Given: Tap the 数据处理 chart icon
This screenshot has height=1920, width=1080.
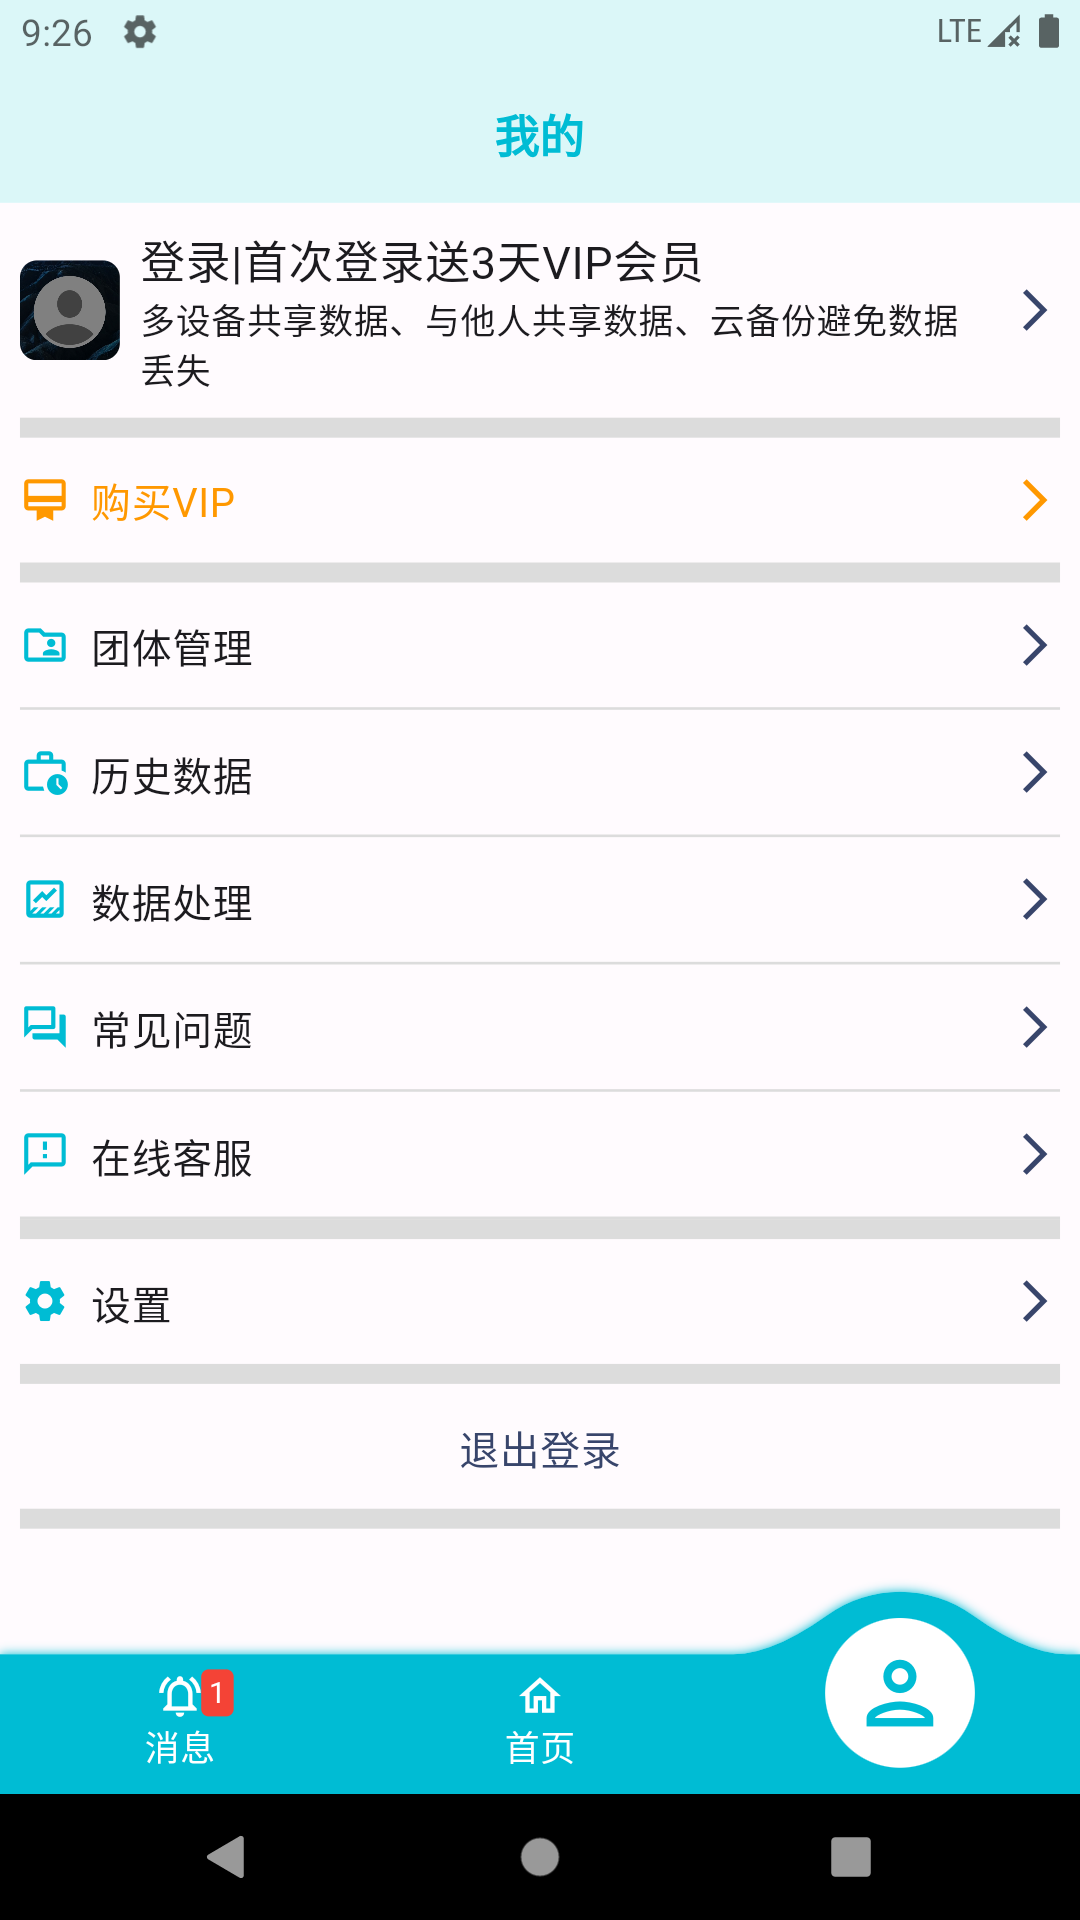Looking at the screenshot, I should tap(45, 900).
